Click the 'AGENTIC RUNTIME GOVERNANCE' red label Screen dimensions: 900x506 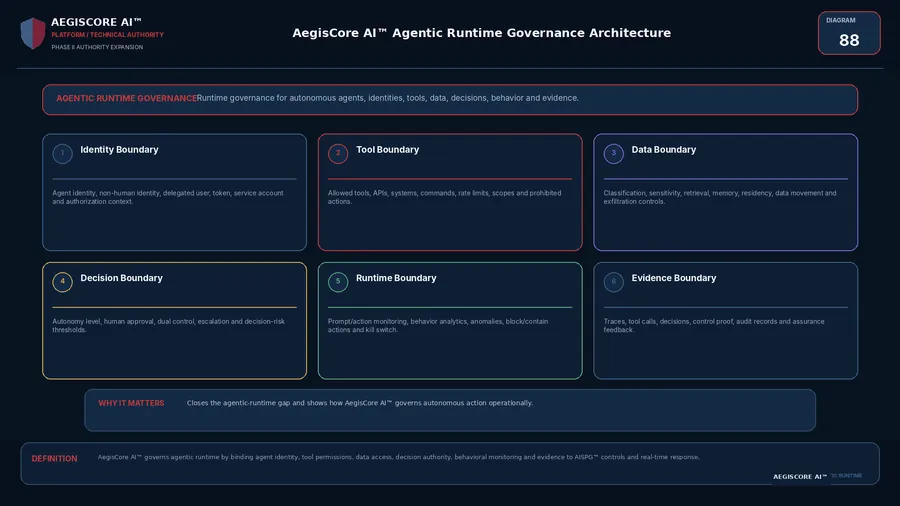126,99
